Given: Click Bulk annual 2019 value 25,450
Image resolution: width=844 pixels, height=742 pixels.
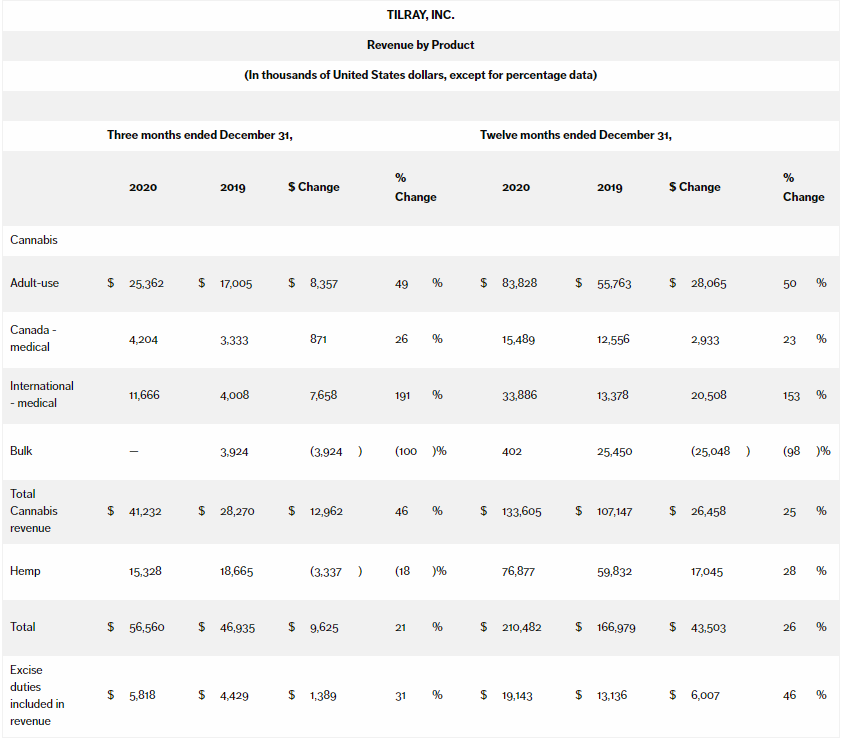Looking at the screenshot, I should pos(614,452).
